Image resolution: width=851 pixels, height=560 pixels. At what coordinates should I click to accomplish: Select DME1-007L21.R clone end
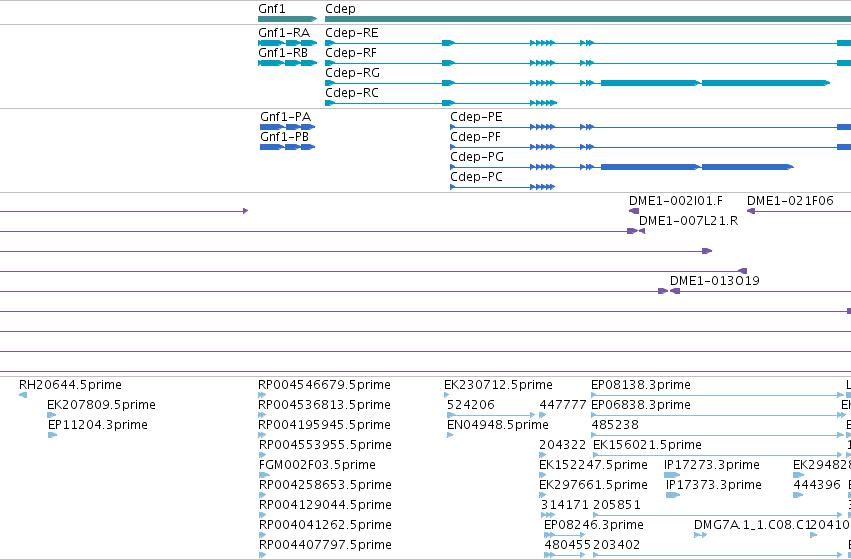(x=642, y=231)
